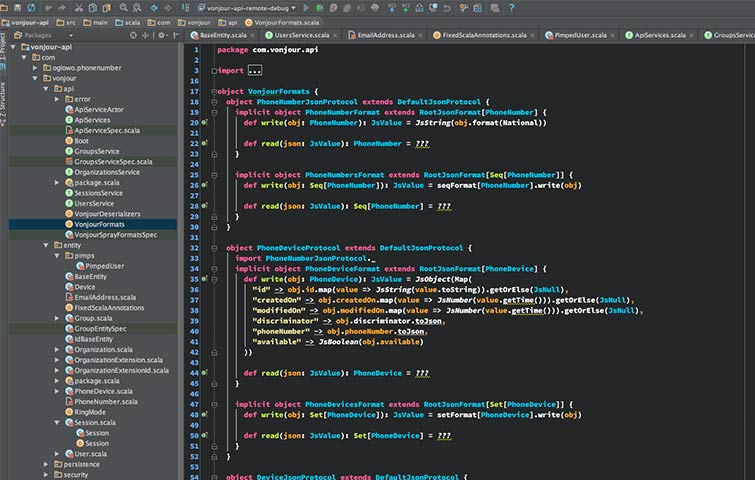Click the project structure icon
This screenshot has height=480, width=755.
pos(477,8)
